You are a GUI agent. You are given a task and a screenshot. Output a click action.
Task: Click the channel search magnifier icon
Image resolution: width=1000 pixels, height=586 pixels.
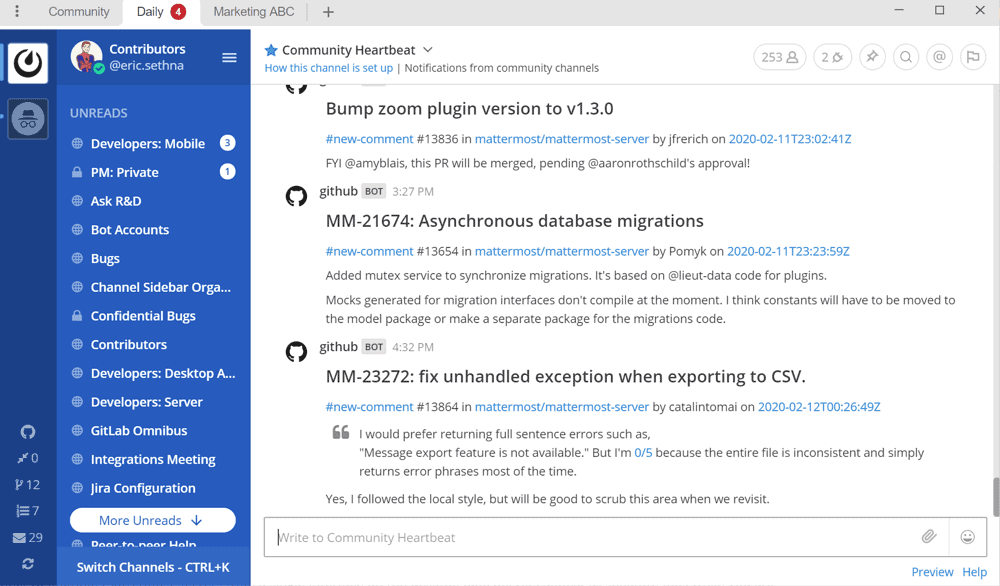(906, 57)
